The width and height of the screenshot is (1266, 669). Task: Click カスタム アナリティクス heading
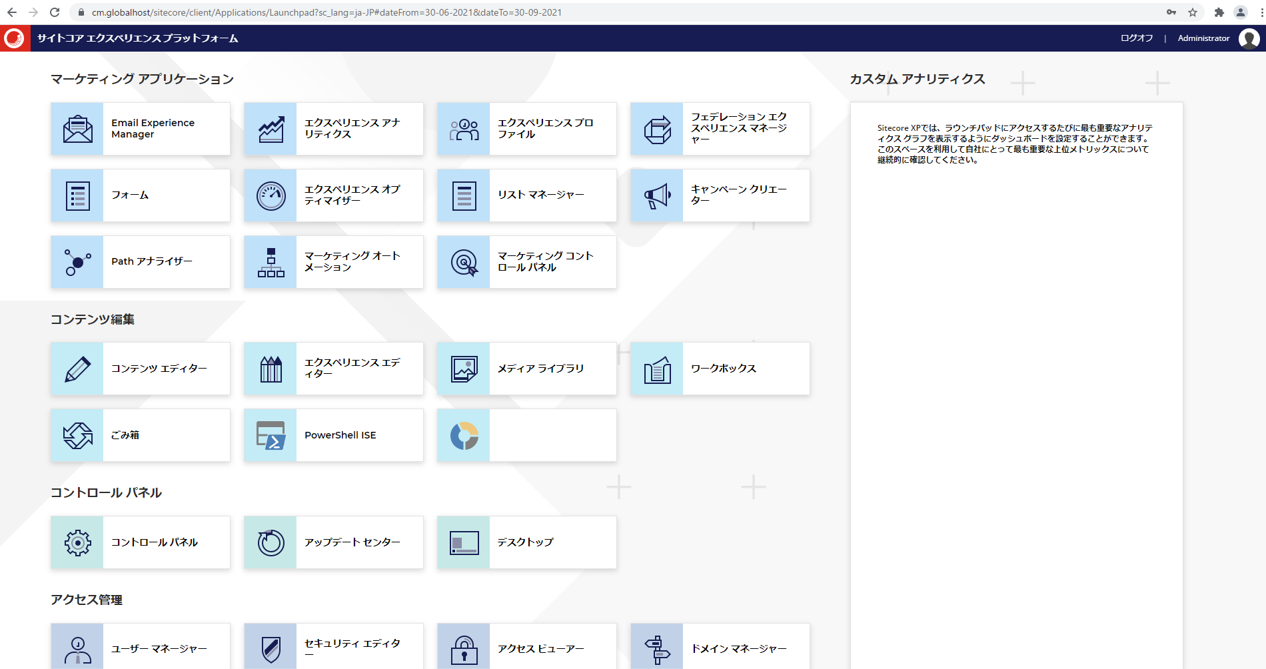pyautogui.click(x=917, y=79)
